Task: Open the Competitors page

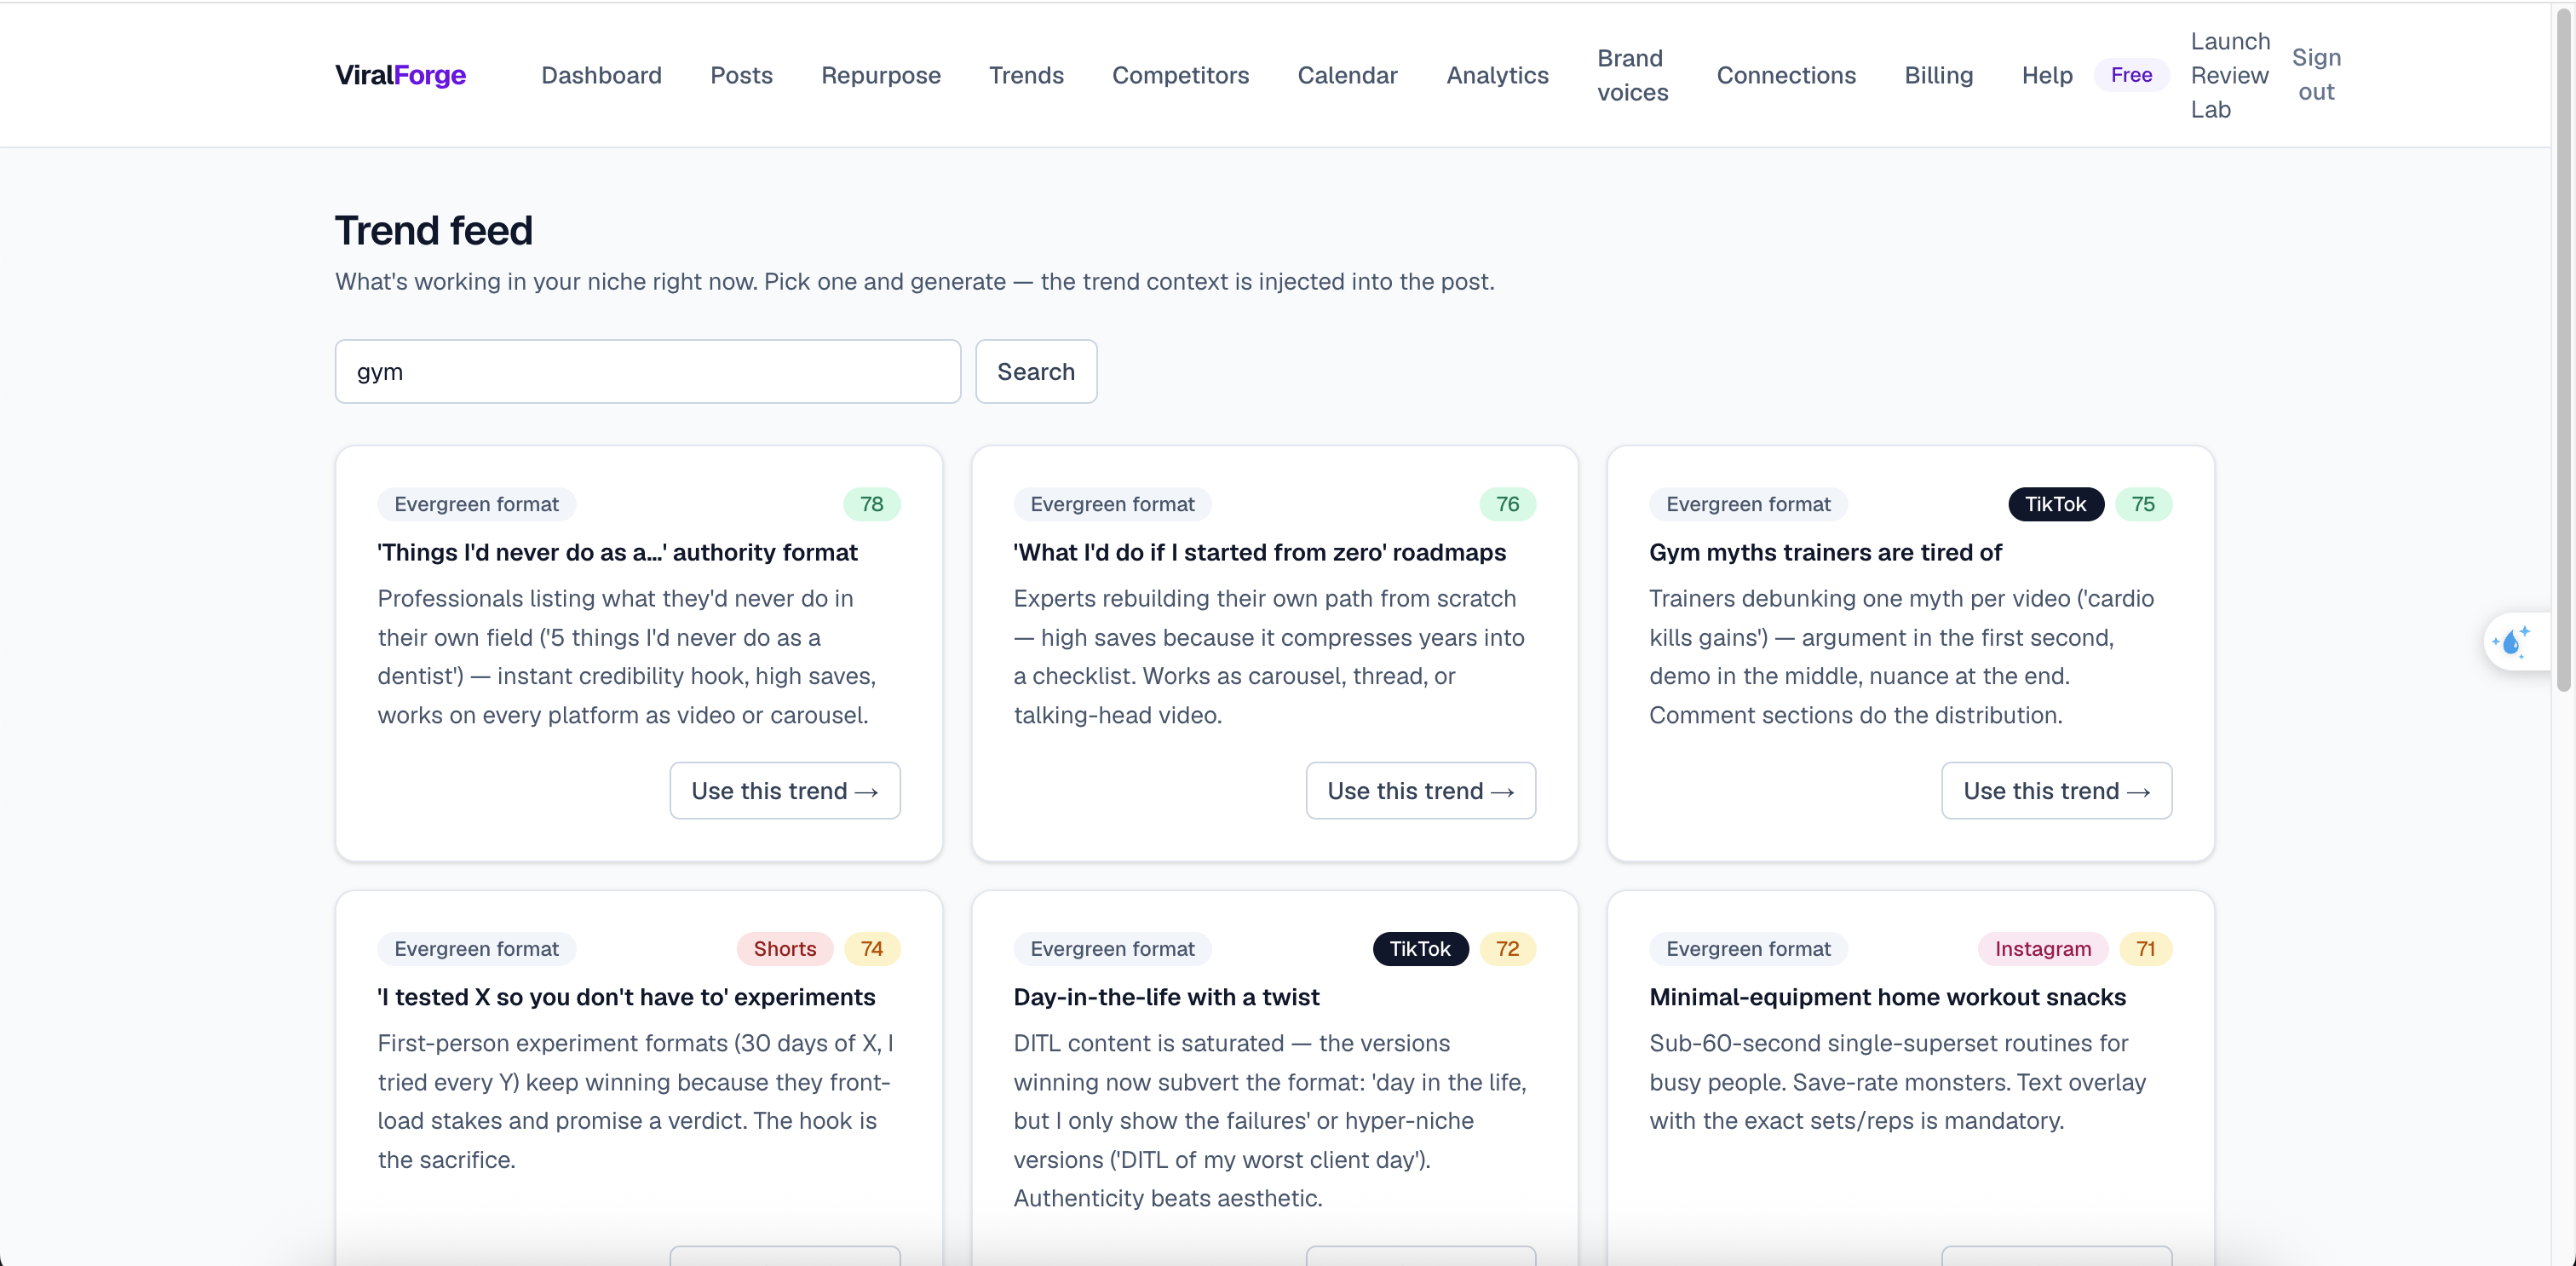Action: point(1180,75)
